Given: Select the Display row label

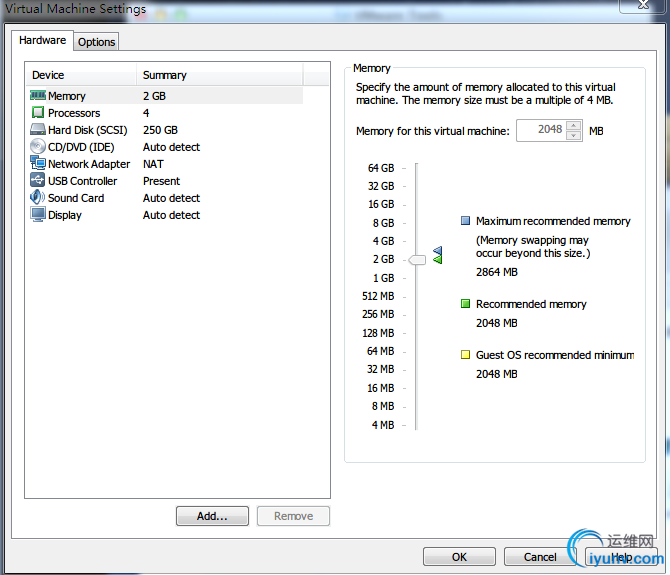Looking at the screenshot, I should tap(65, 215).
